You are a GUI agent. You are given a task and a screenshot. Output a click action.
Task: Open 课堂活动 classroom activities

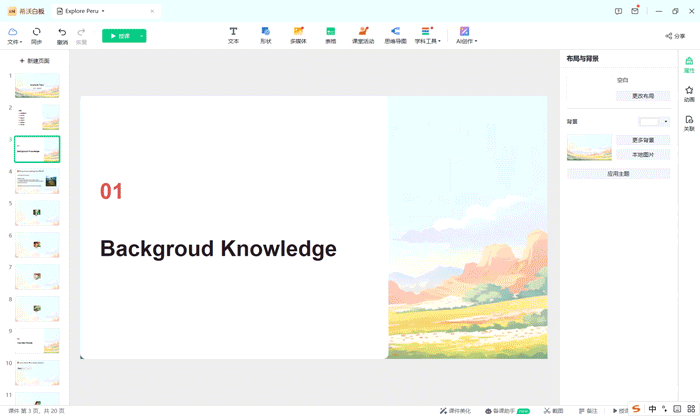coord(364,35)
